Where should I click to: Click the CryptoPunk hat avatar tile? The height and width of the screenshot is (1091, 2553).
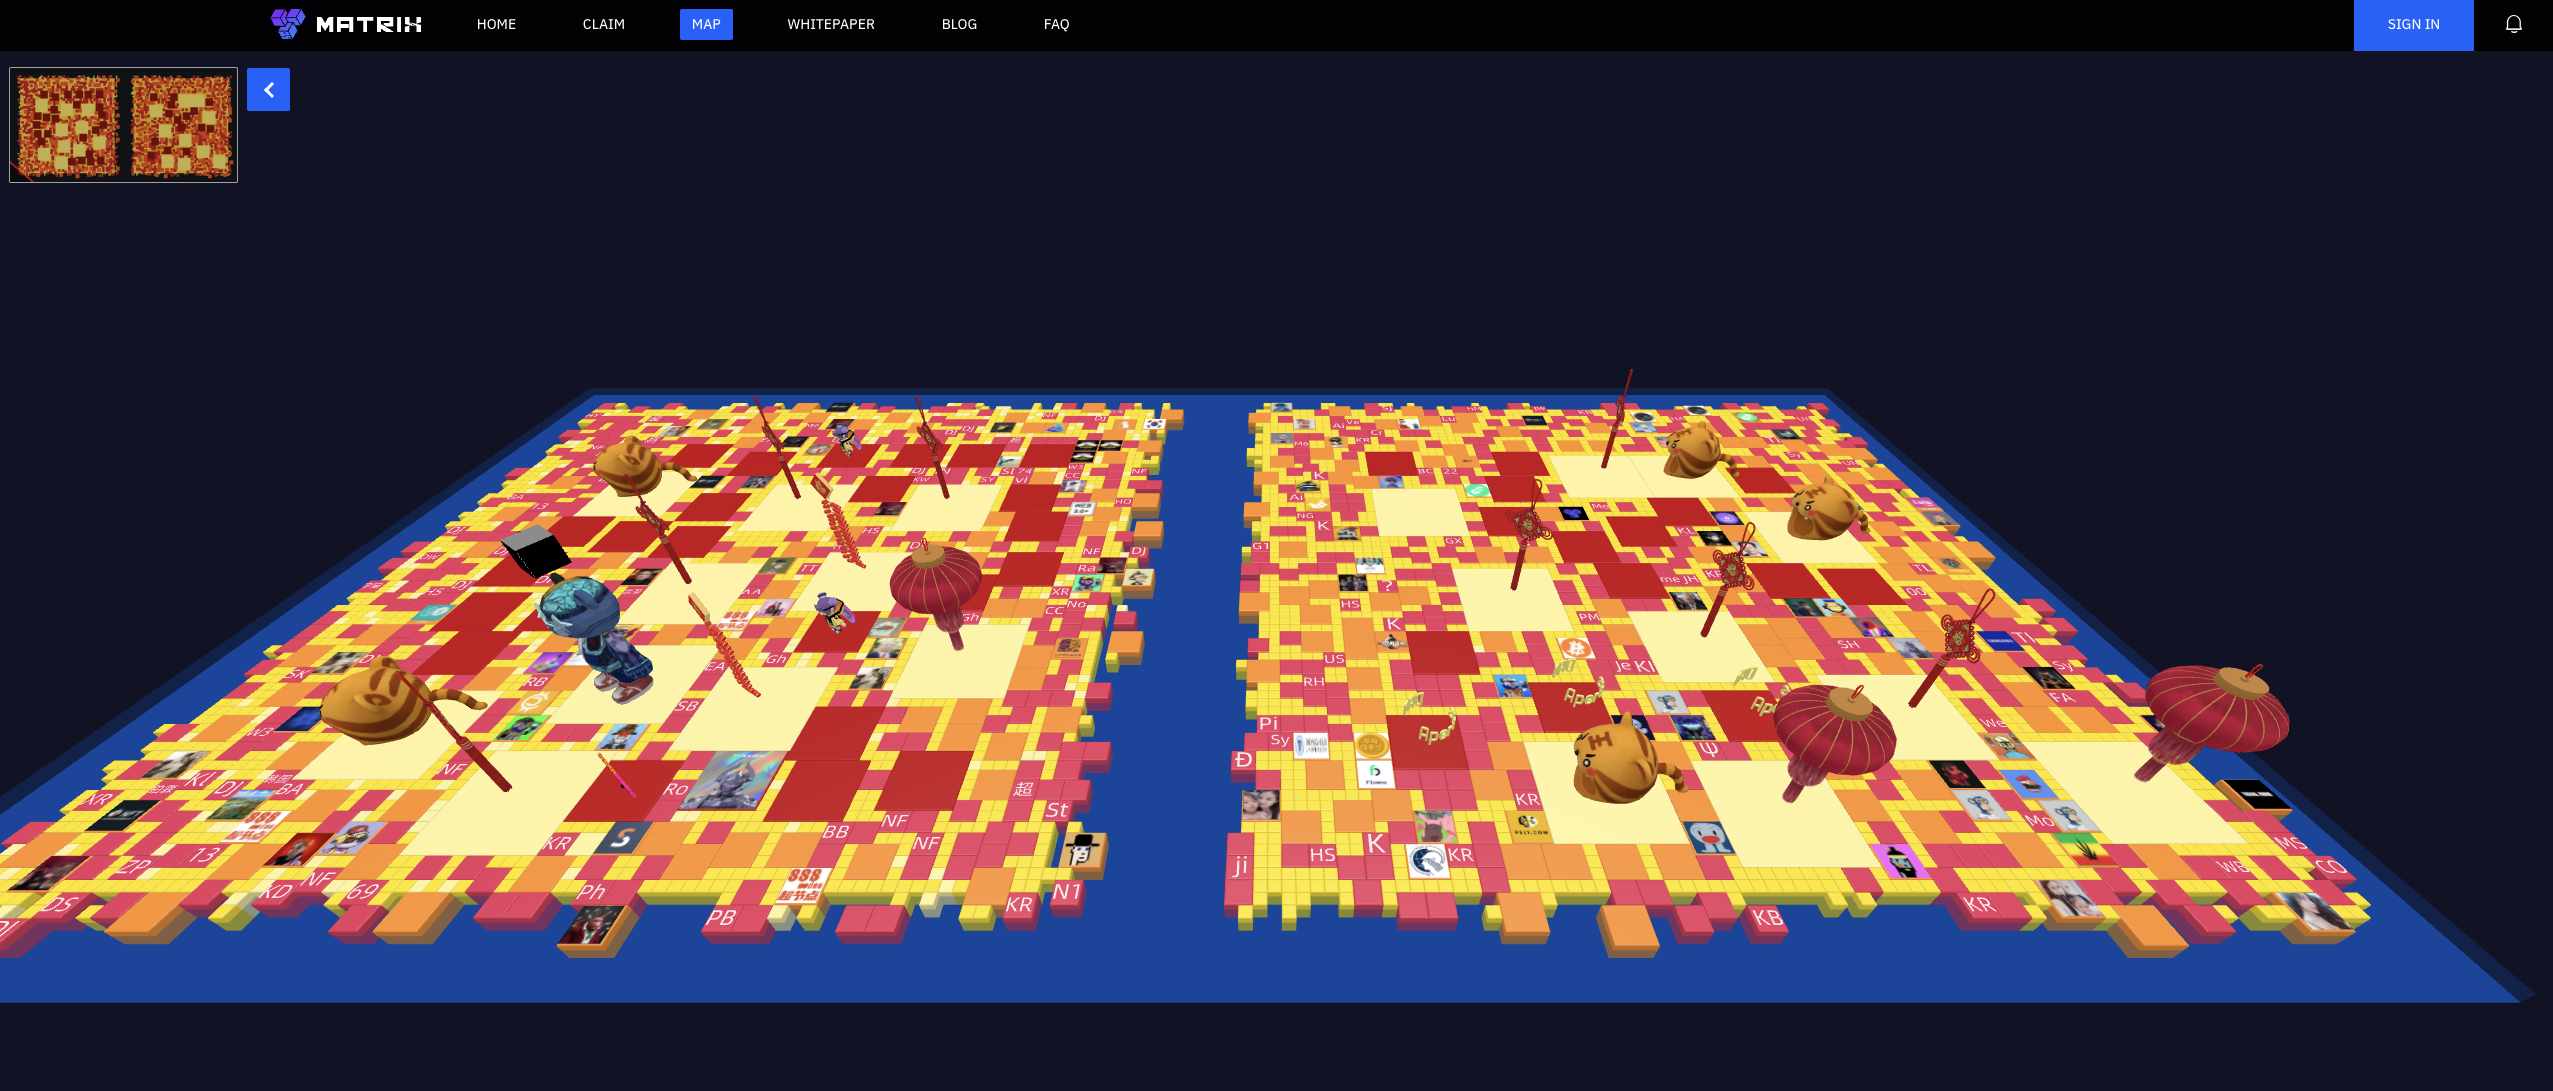pos(1082,851)
